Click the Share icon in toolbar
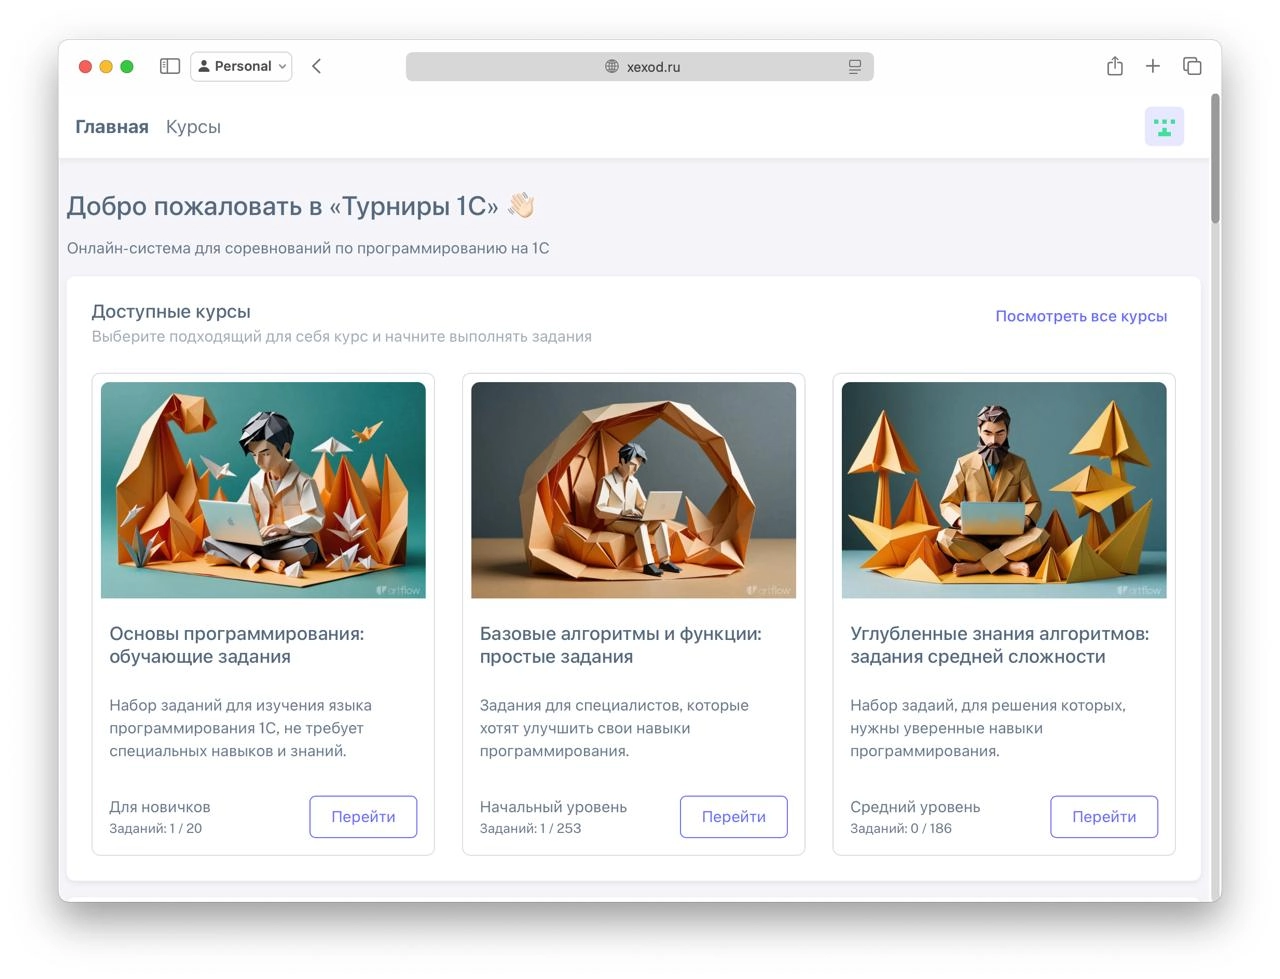Viewport: 1280px width, 979px height. (1115, 66)
